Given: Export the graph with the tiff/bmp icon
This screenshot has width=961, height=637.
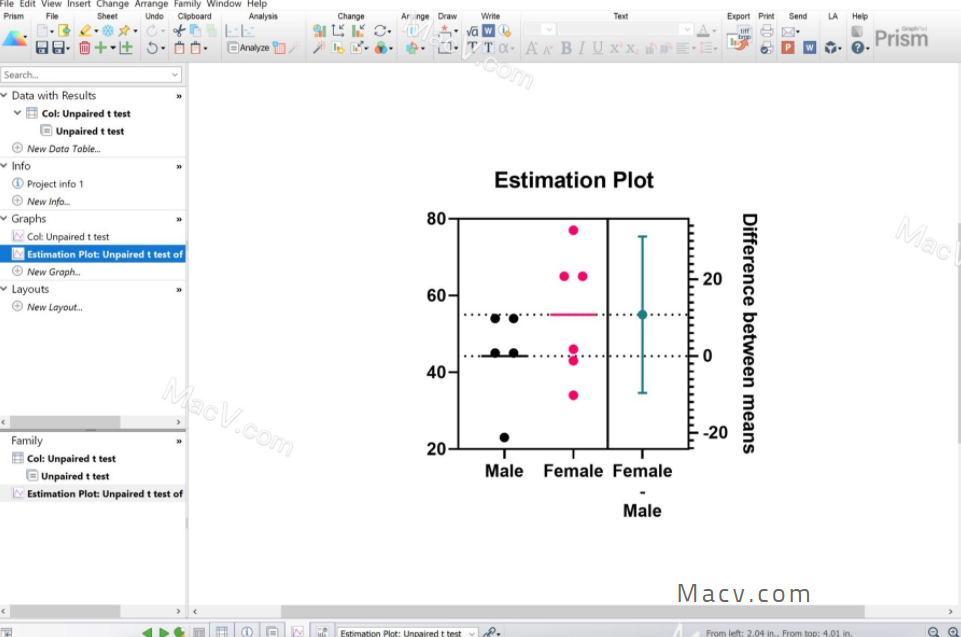Looking at the screenshot, I should pyautogui.click(x=739, y=39).
